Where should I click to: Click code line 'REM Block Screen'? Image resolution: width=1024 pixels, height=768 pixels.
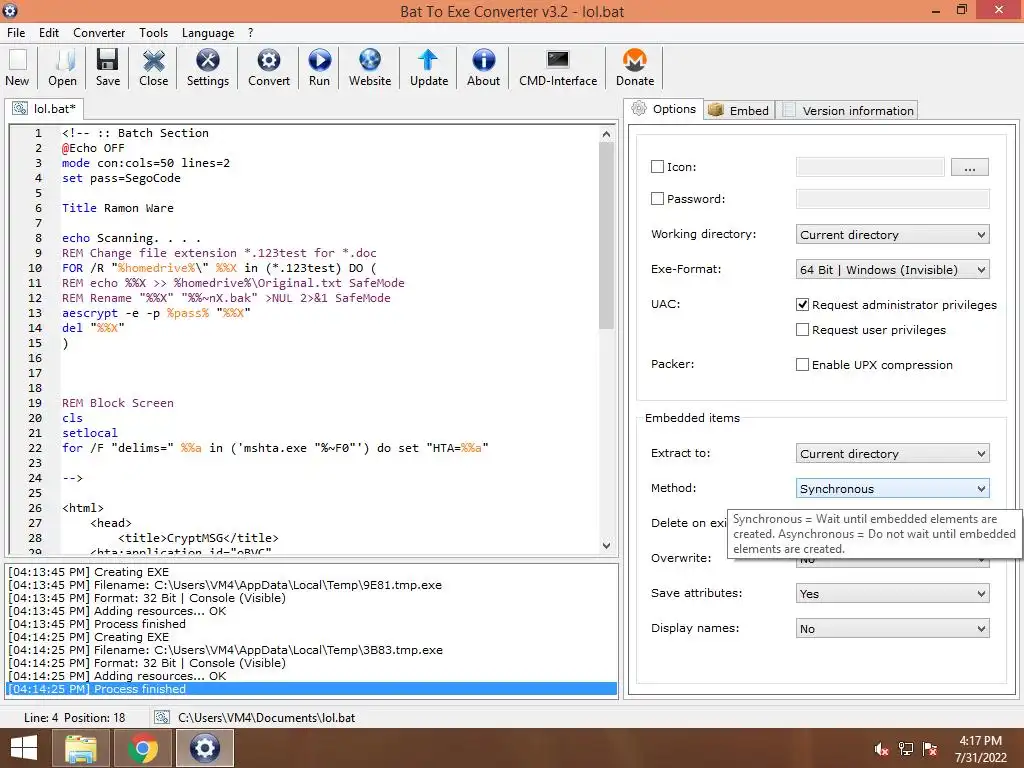118,403
